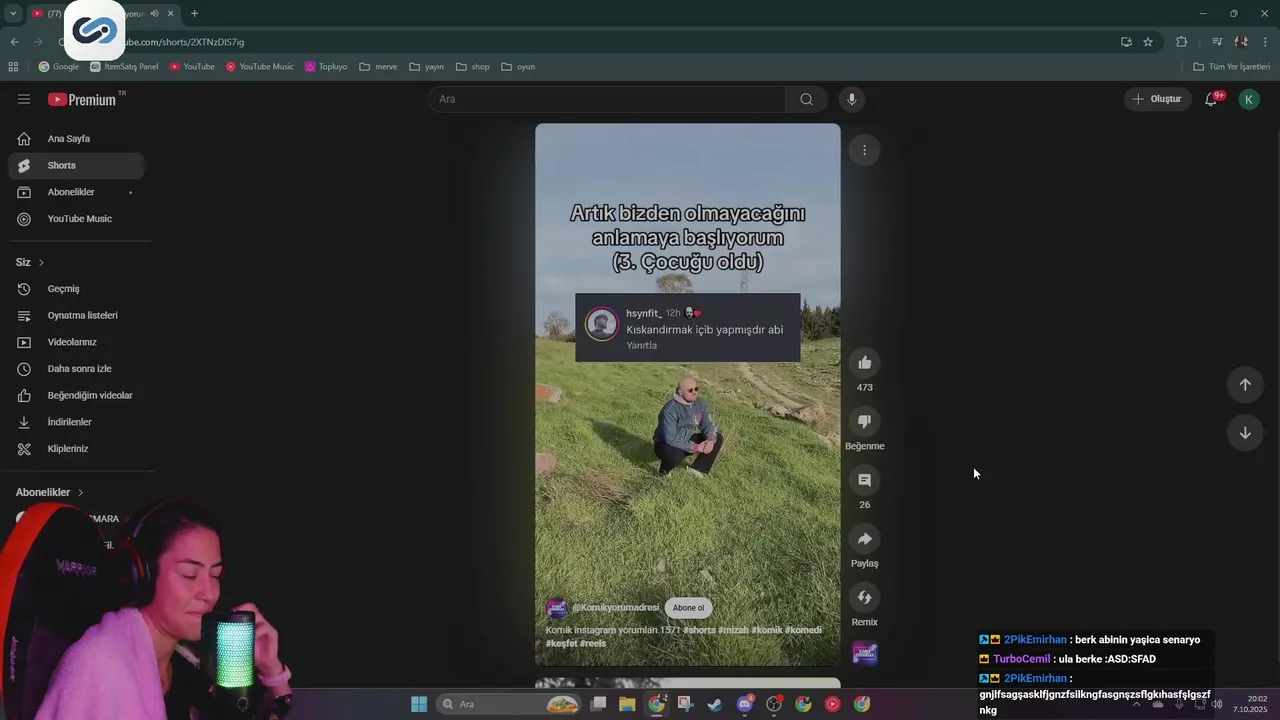Open Beğendiğim videolar list
Screen dimensions: 1280x720
pos(75,395)
